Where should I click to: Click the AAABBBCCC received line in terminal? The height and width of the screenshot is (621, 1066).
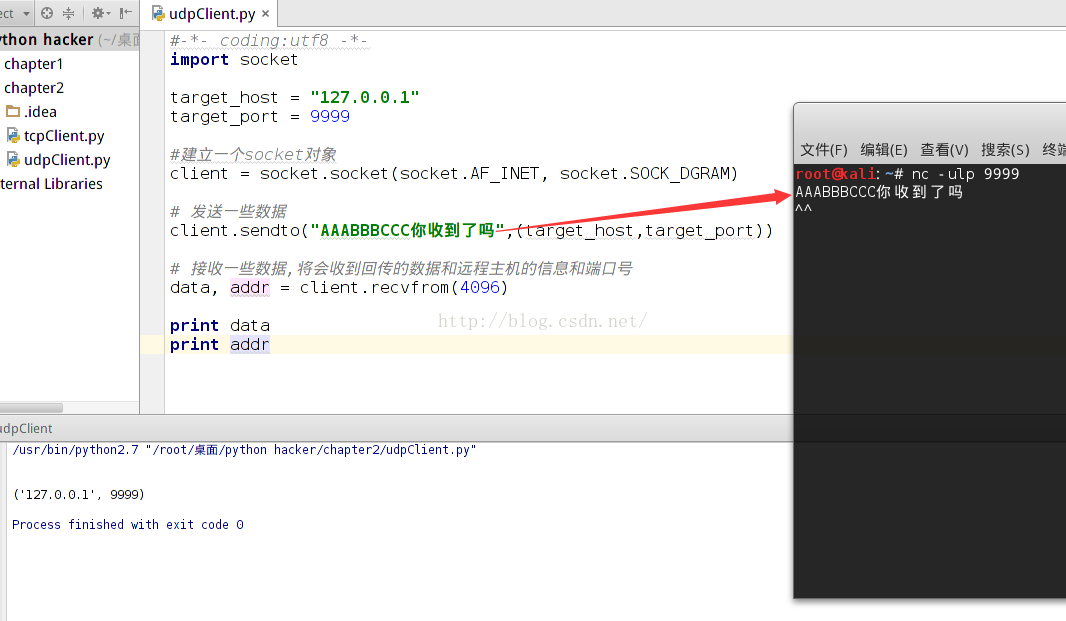pos(879,192)
